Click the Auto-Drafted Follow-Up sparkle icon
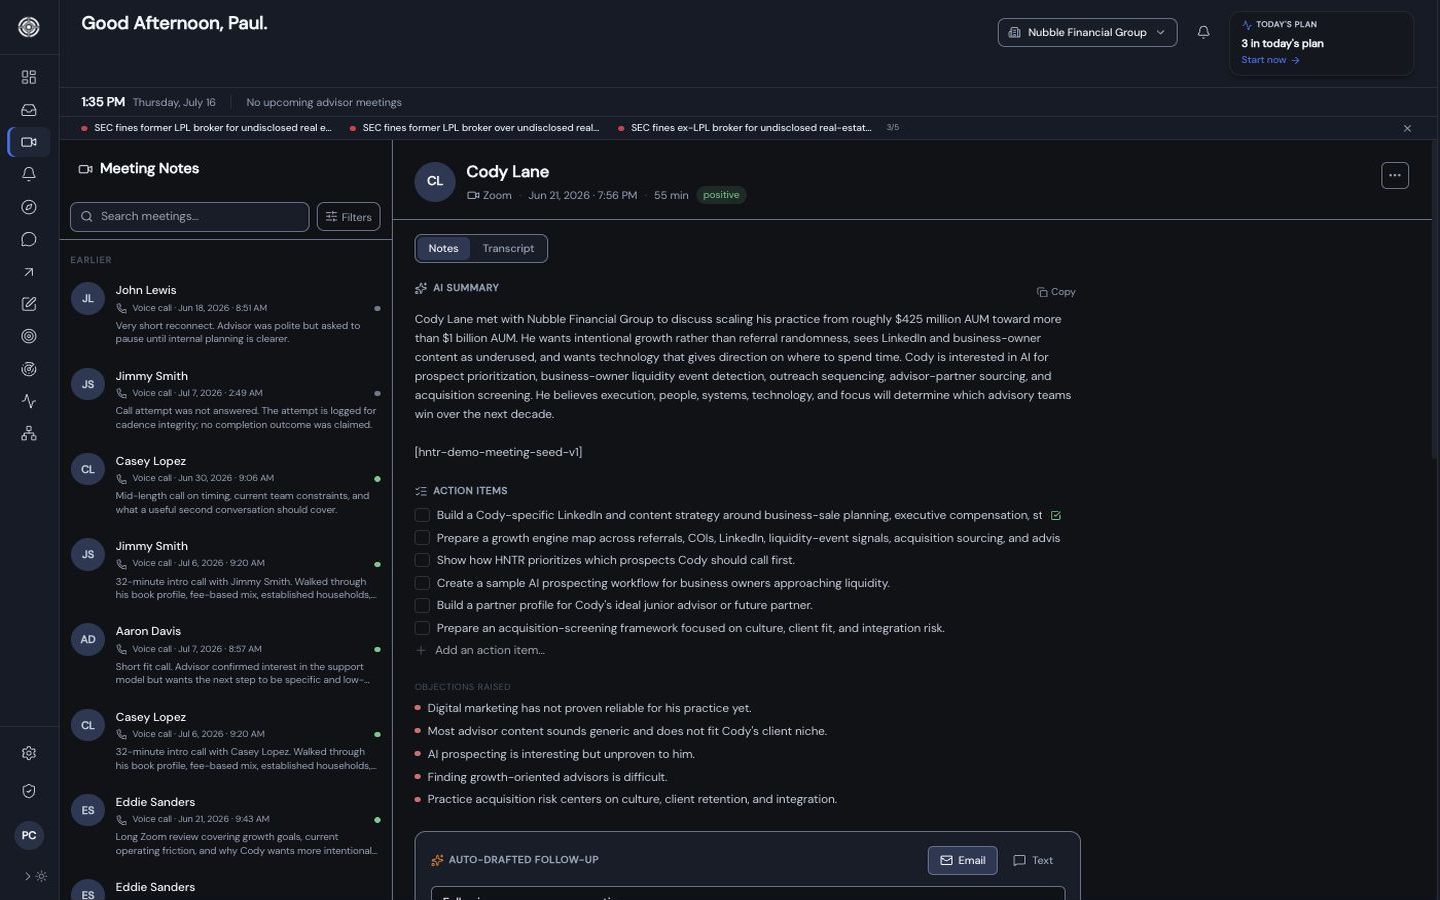Screen dimensions: 1440x900 [x=437, y=860]
